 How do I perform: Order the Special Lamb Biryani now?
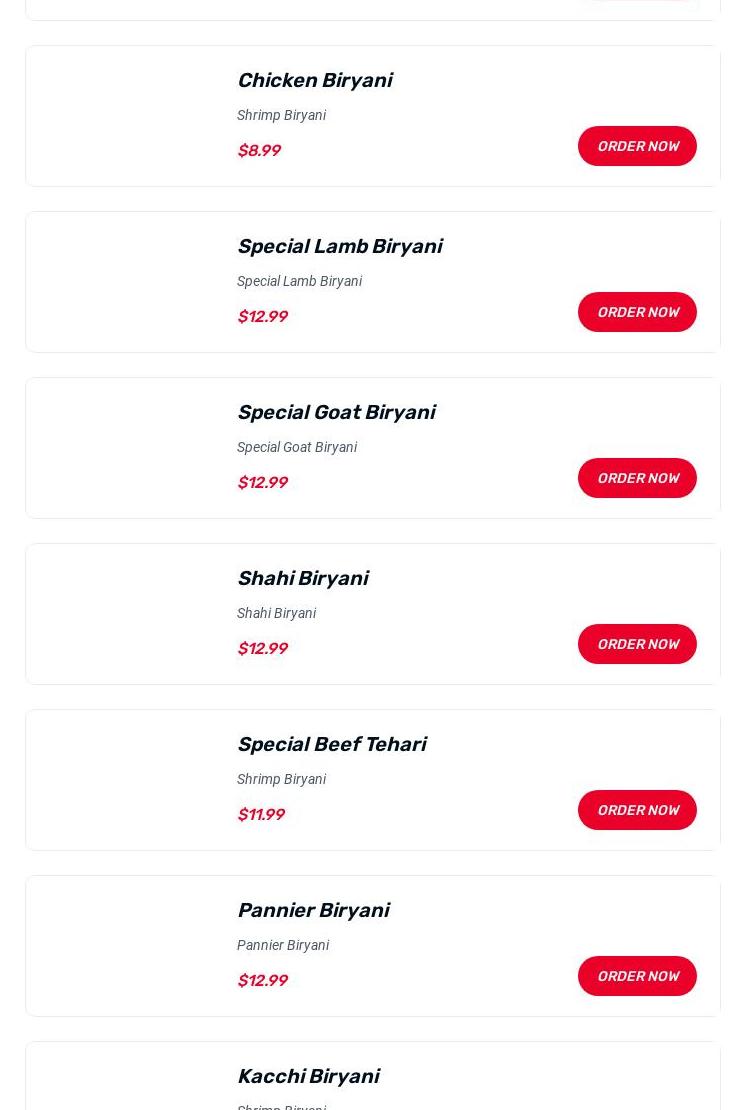pyautogui.click(x=637, y=312)
